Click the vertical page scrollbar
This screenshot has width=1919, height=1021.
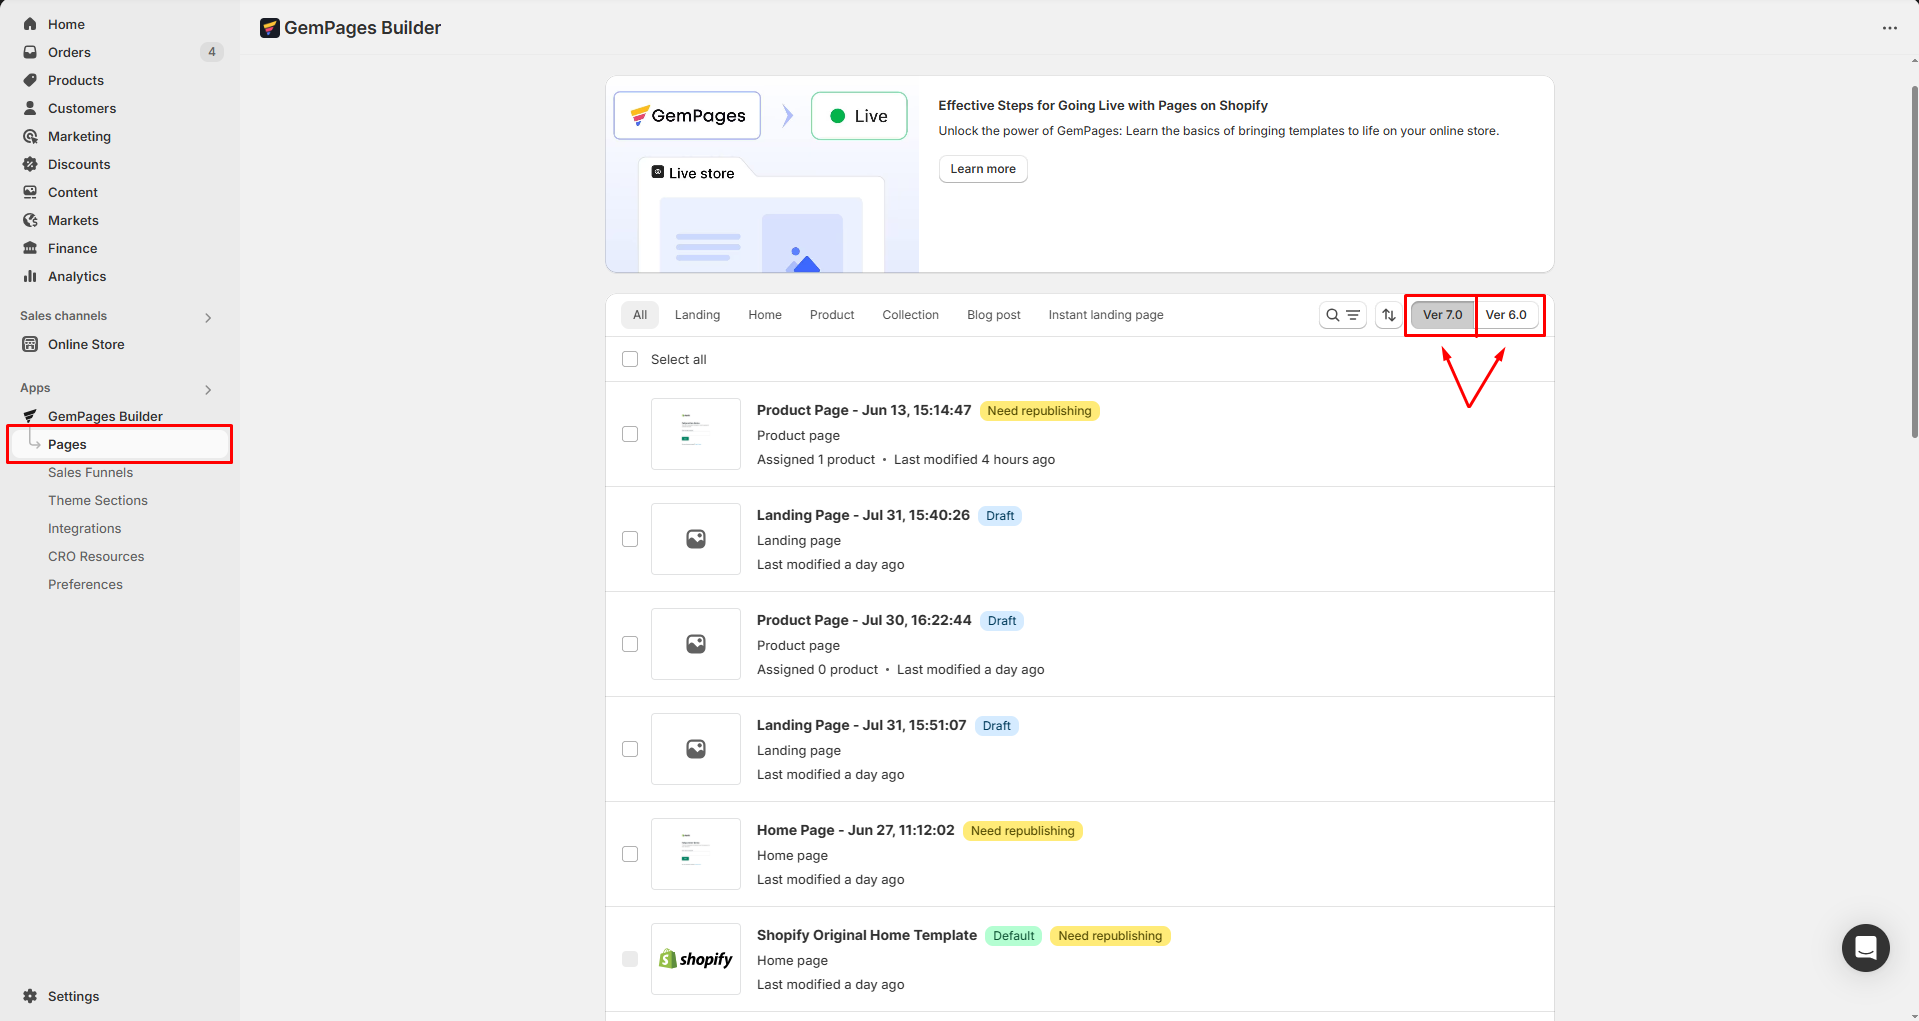[1914, 260]
